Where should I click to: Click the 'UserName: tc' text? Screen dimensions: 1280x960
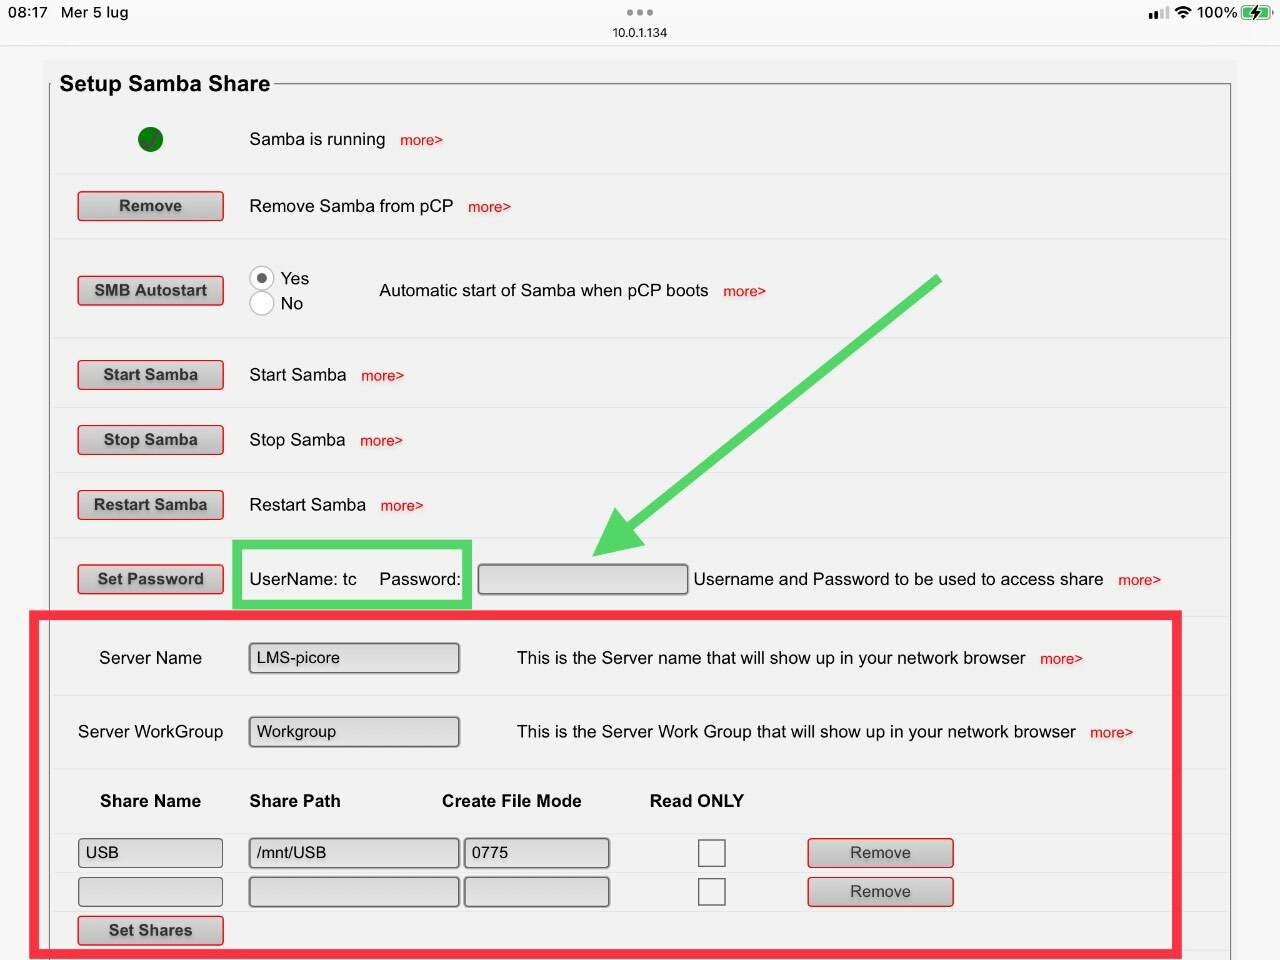[x=303, y=579]
